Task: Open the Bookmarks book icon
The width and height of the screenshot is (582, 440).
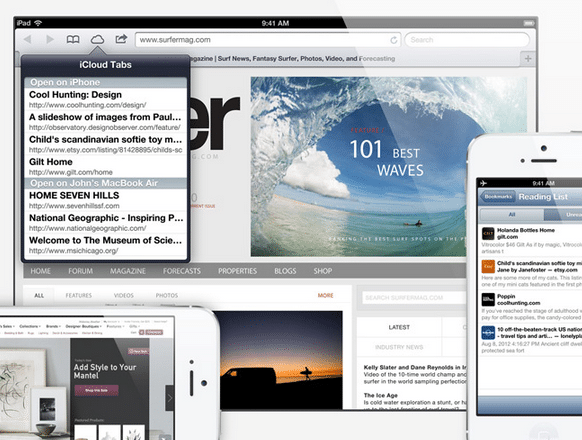Action: click(x=73, y=39)
